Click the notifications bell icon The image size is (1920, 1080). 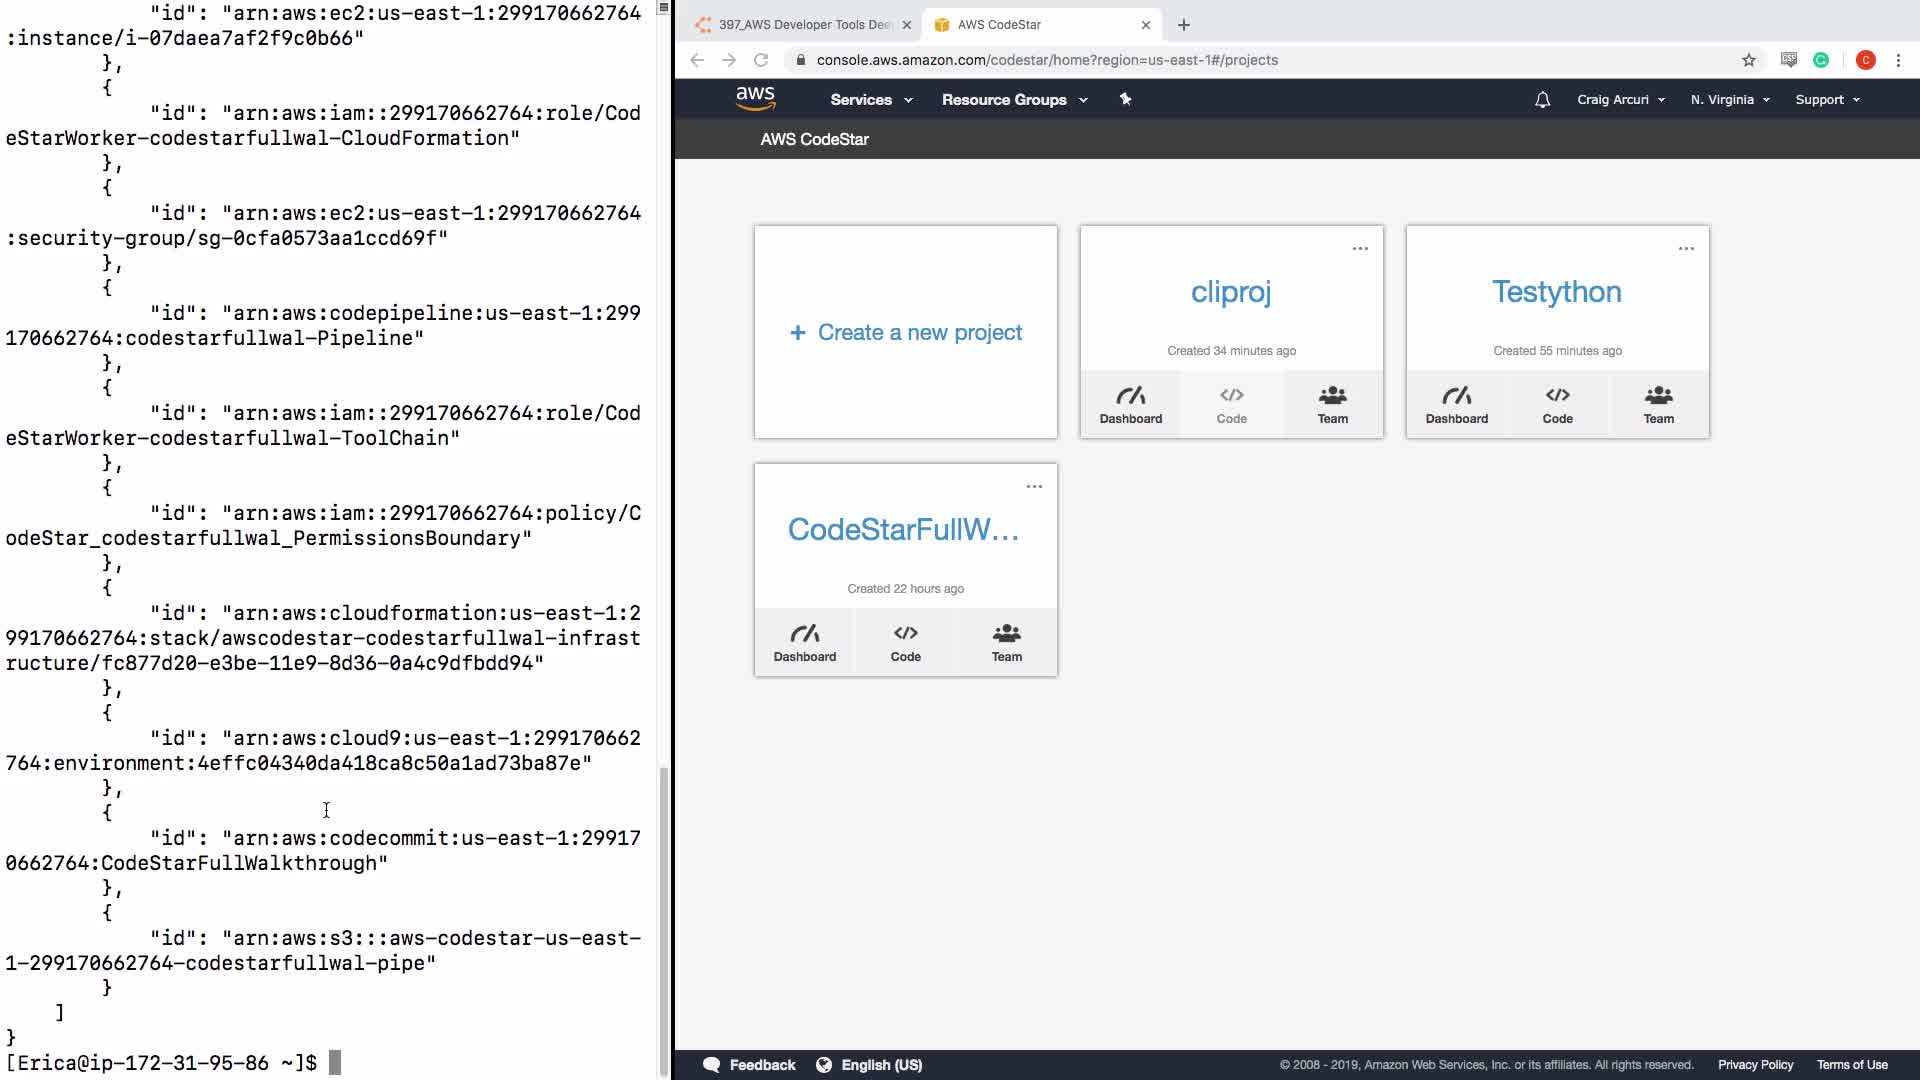coord(1542,99)
